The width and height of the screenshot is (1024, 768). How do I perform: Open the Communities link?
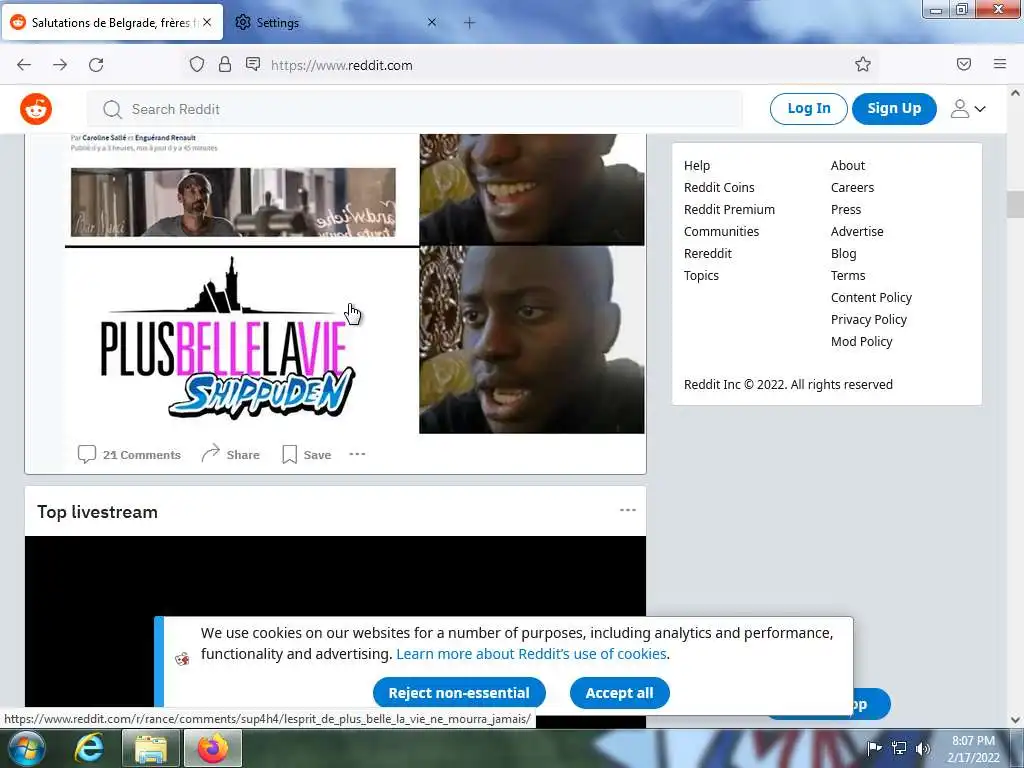click(x=722, y=231)
